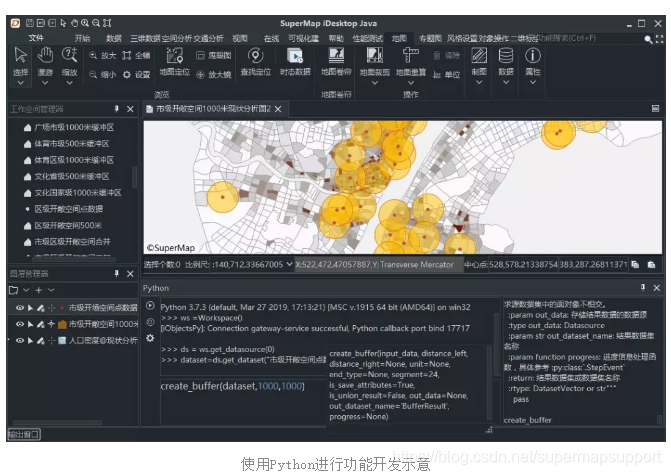Select 区级开敞空间点数据 in workspace tree

pyautogui.click(x=68, y=209)
